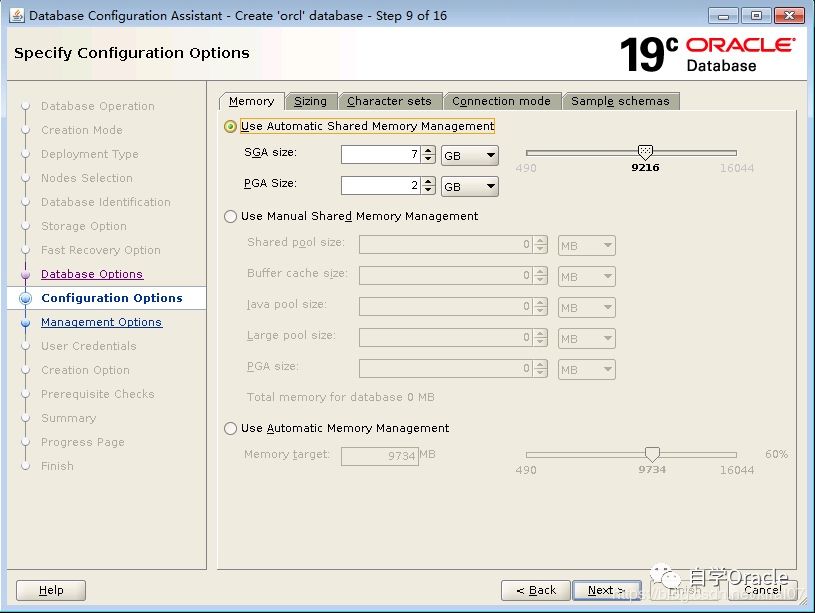This screenshot has width=815, height=613.
Task: Open the PGA size unit dropdown
Action: point(470,187)
